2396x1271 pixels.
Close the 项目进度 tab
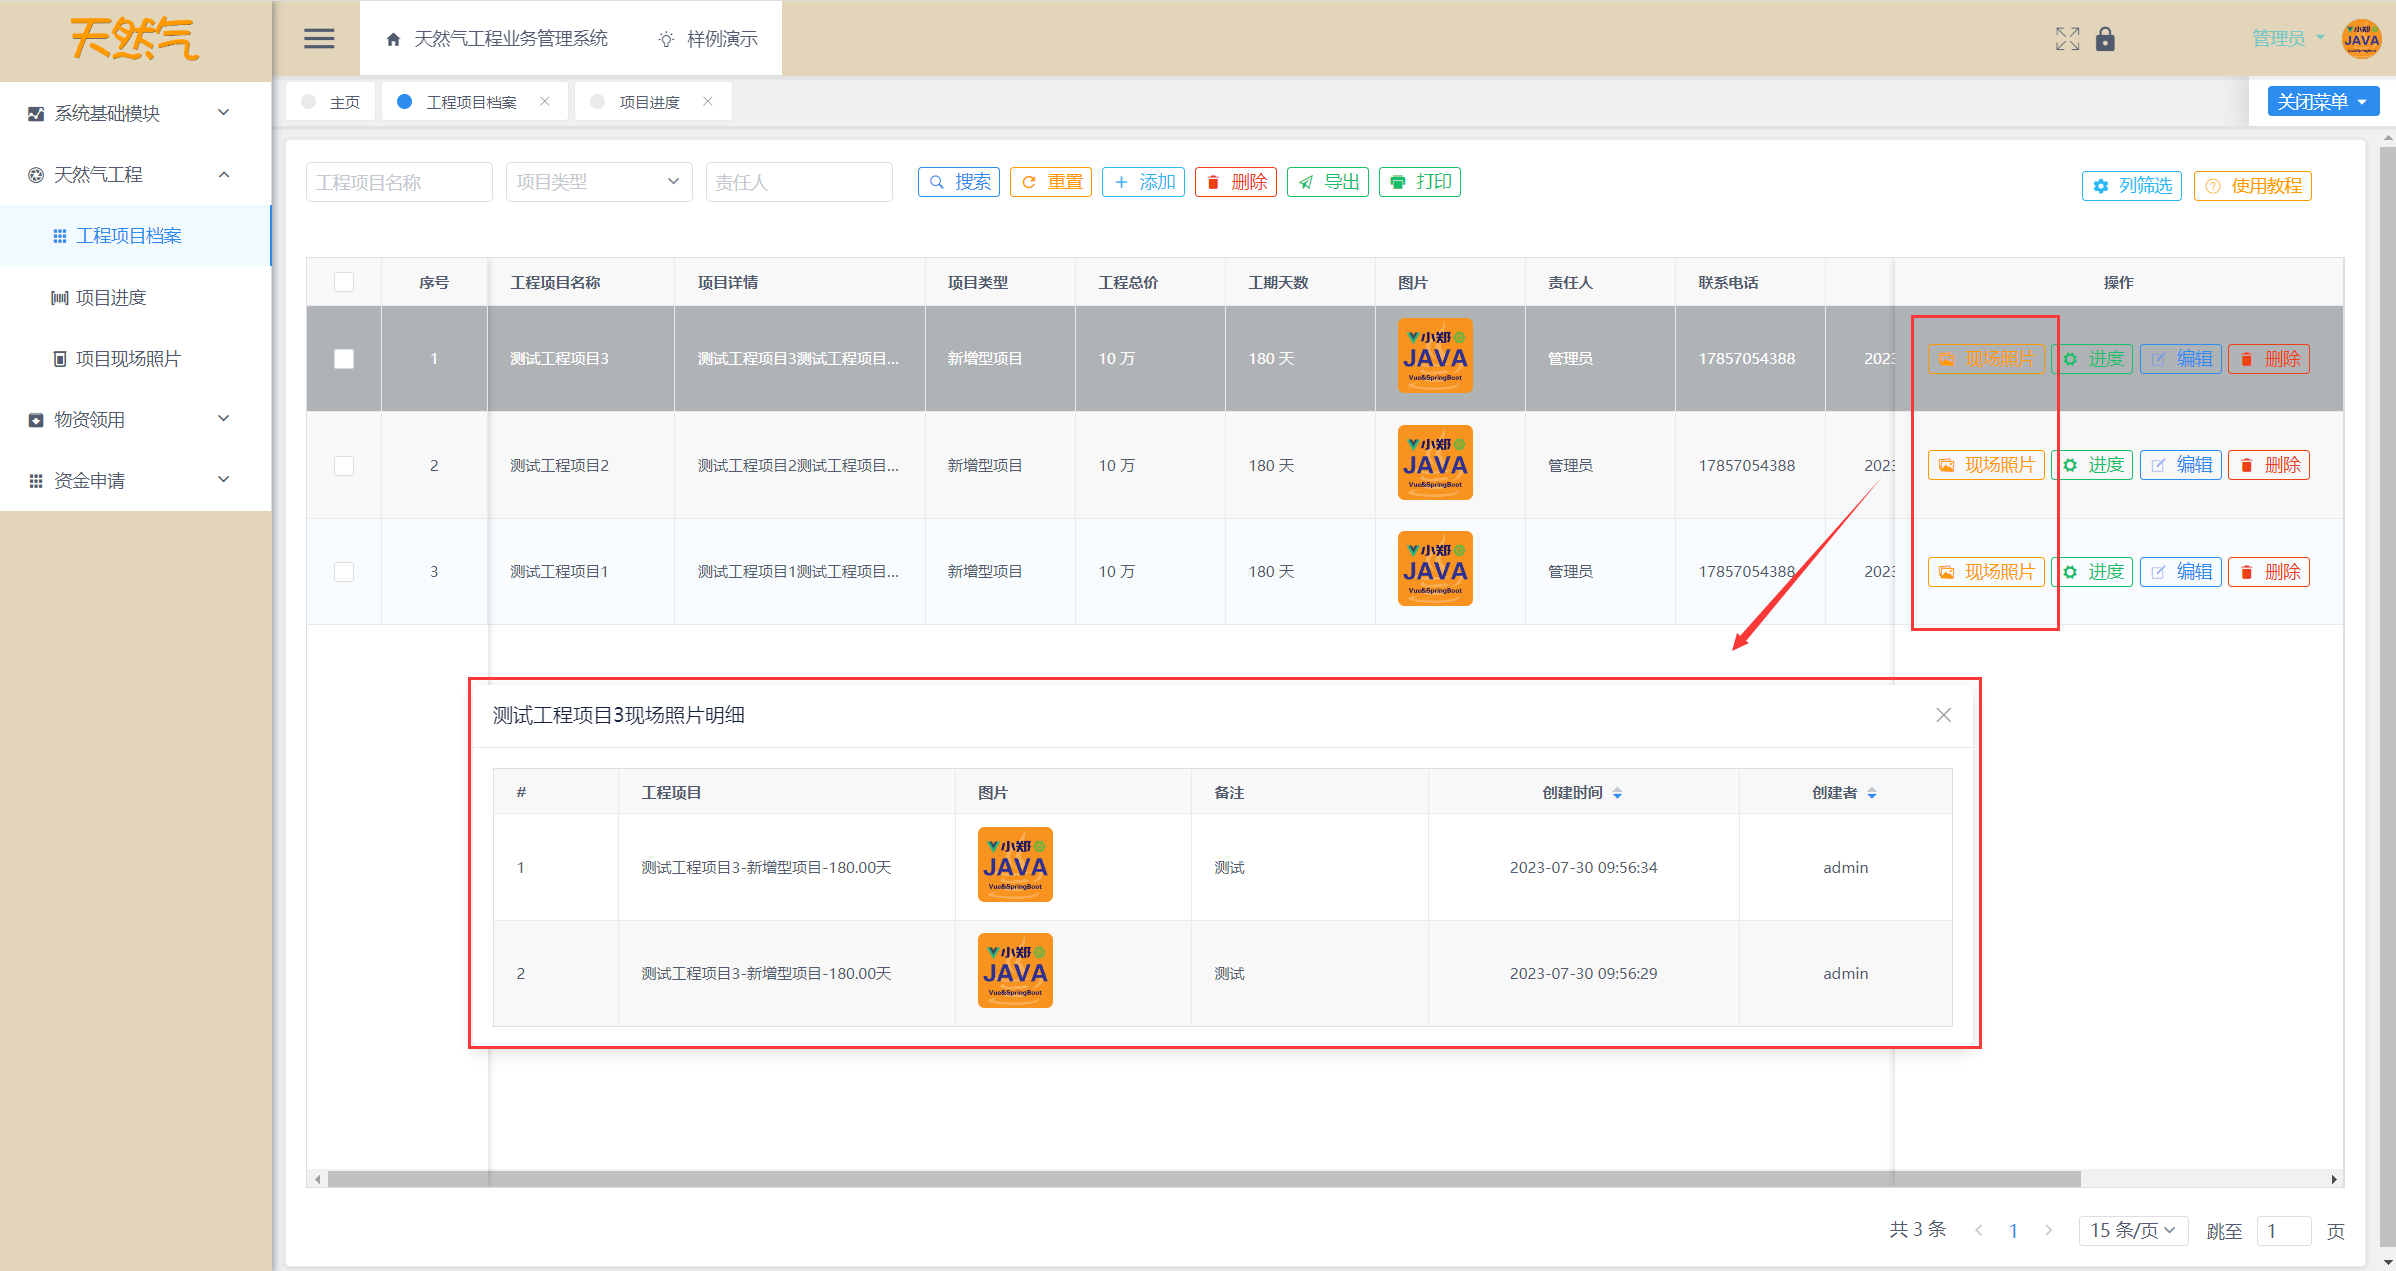(708, 101)
